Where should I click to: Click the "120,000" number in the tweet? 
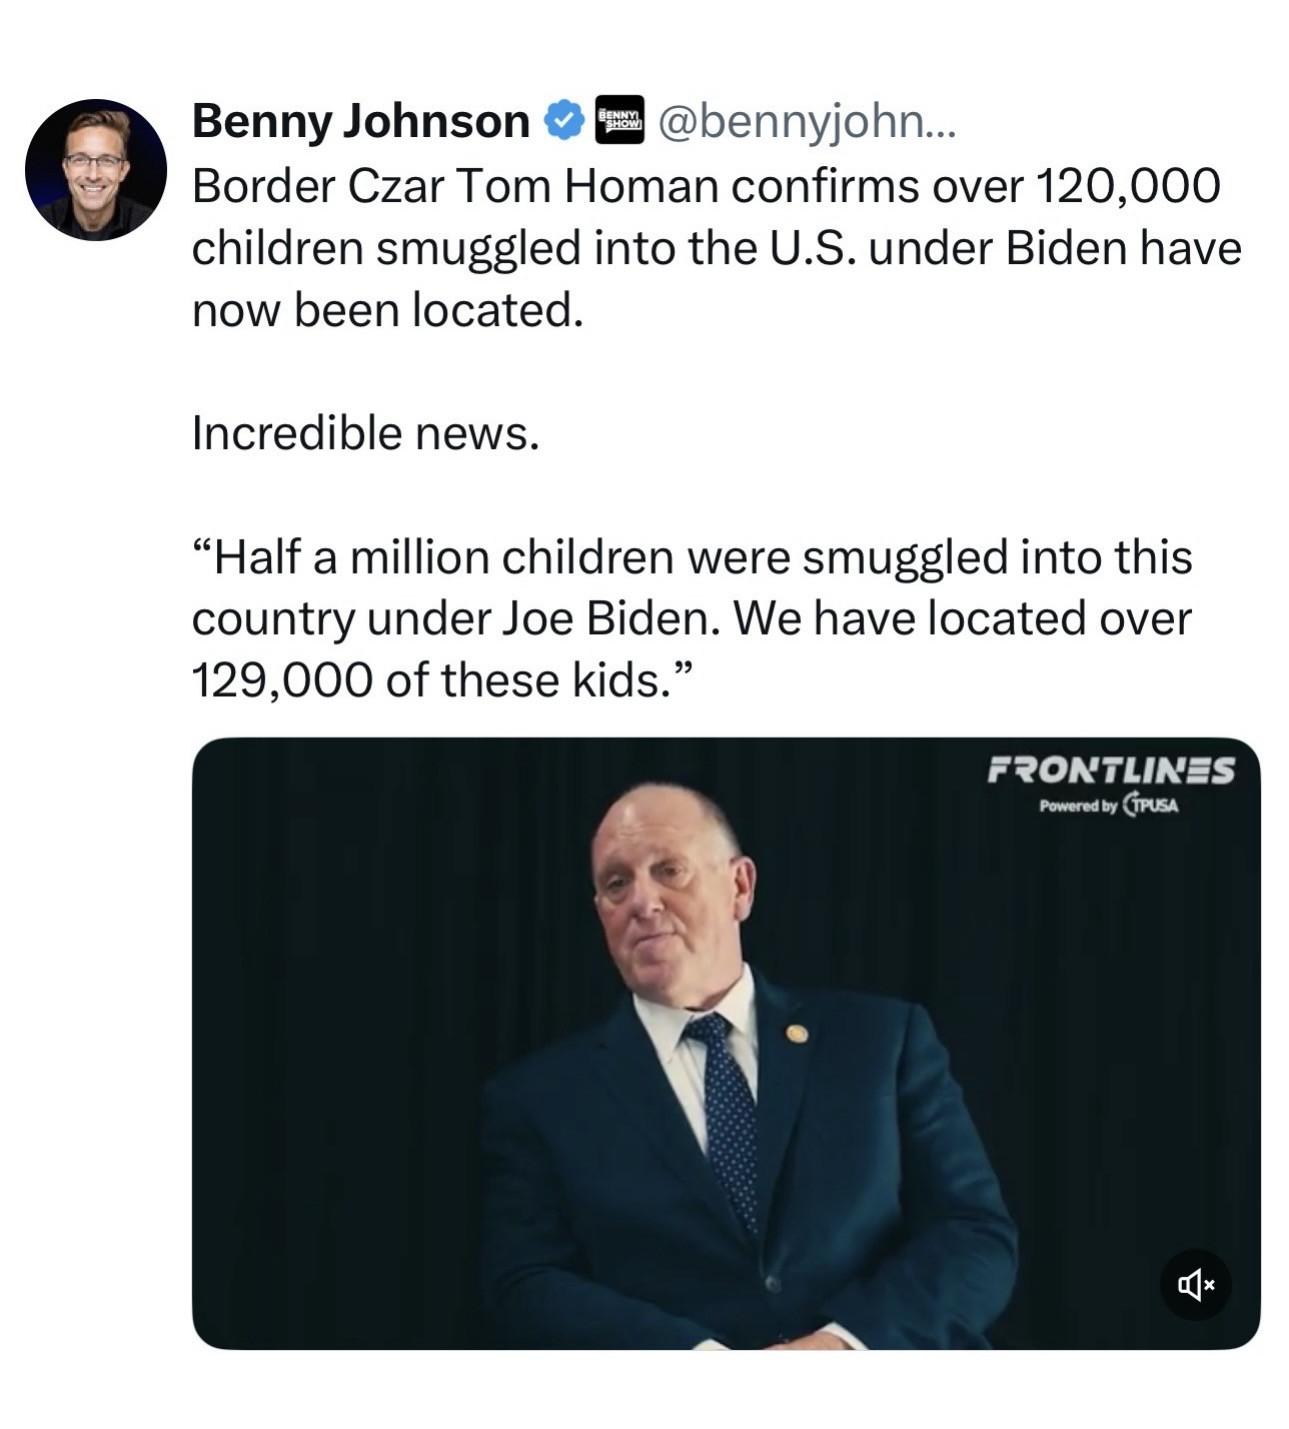pyautogui.click(x=1128, y=186)
